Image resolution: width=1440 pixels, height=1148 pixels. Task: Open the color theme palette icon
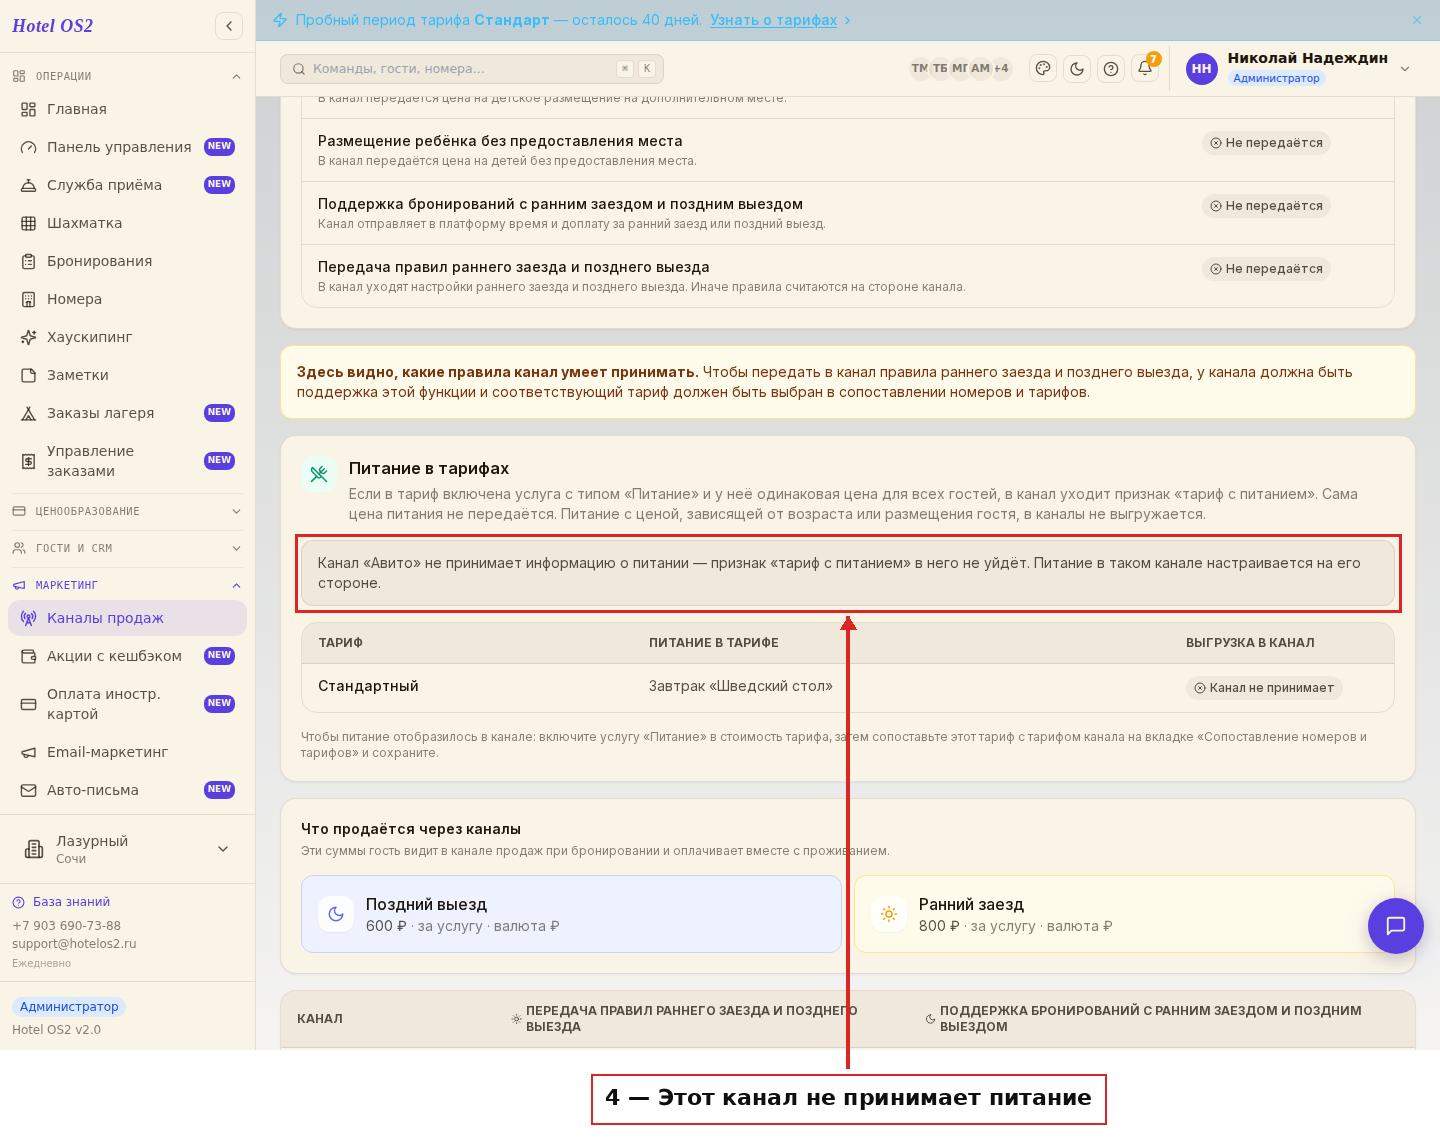tap(1043, 68)
